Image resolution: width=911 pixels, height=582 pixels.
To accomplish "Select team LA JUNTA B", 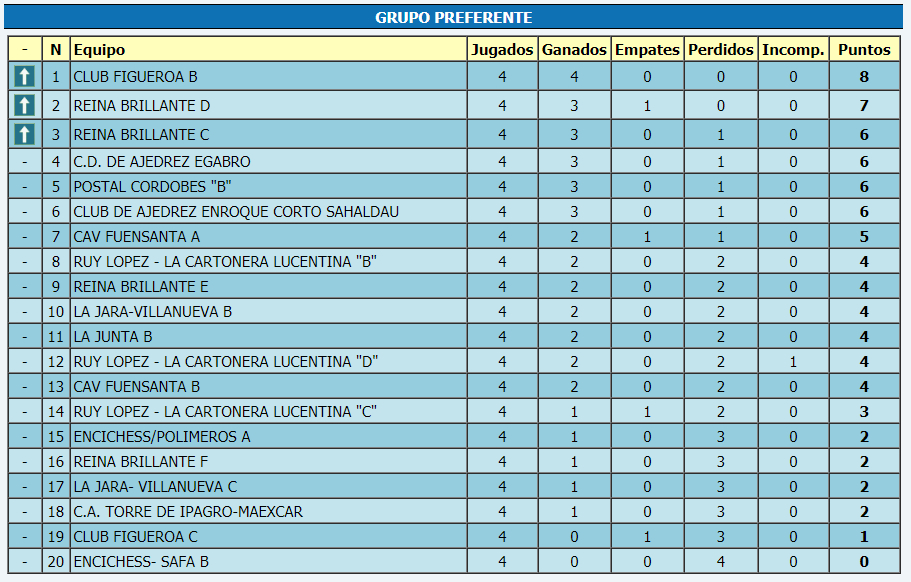I will pyautogui.click(x=113, y=336).
